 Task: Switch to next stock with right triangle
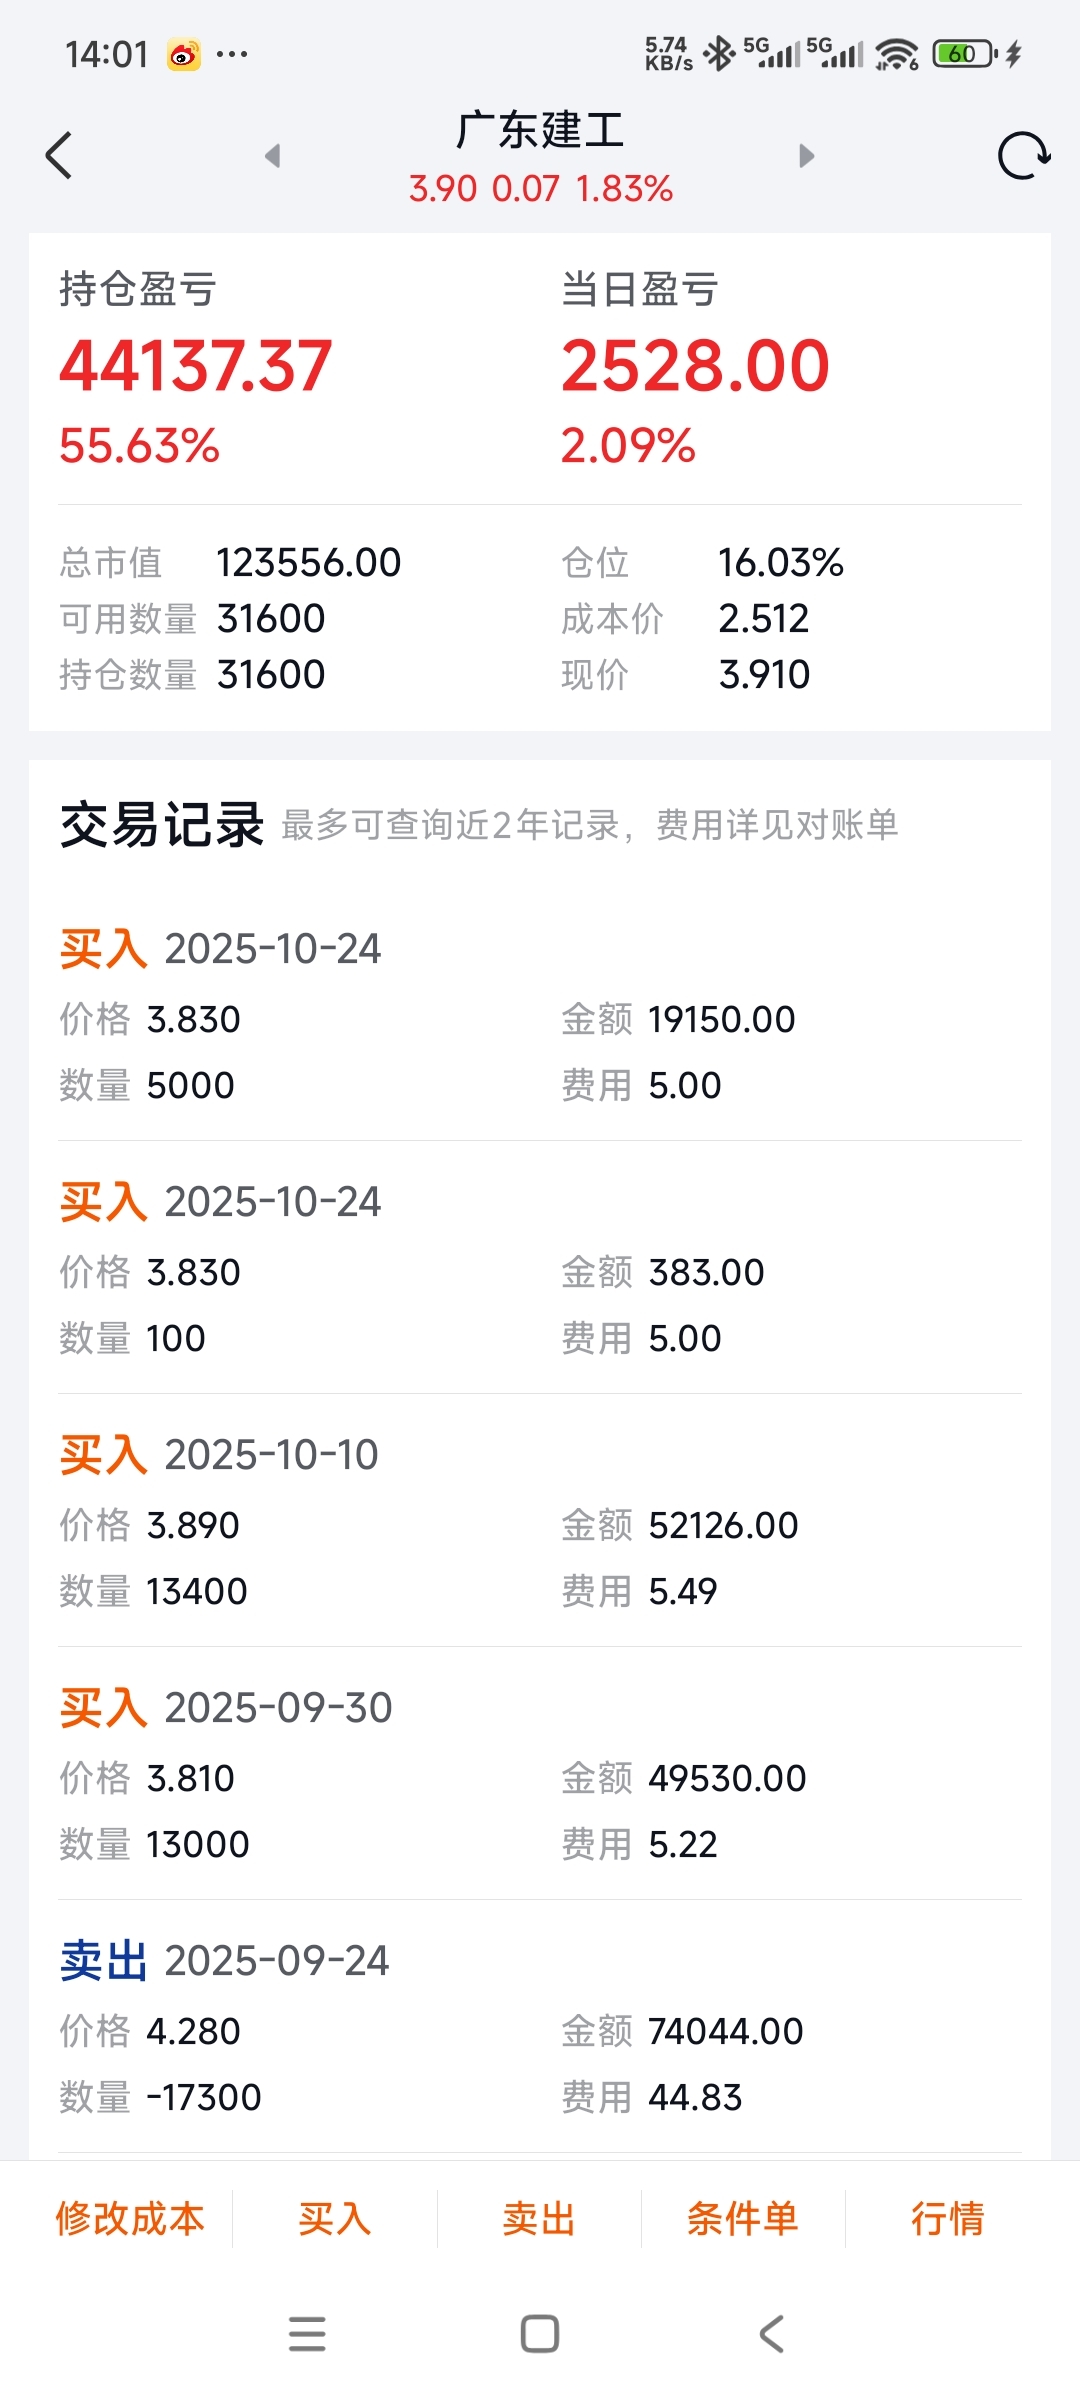(807, 156)
